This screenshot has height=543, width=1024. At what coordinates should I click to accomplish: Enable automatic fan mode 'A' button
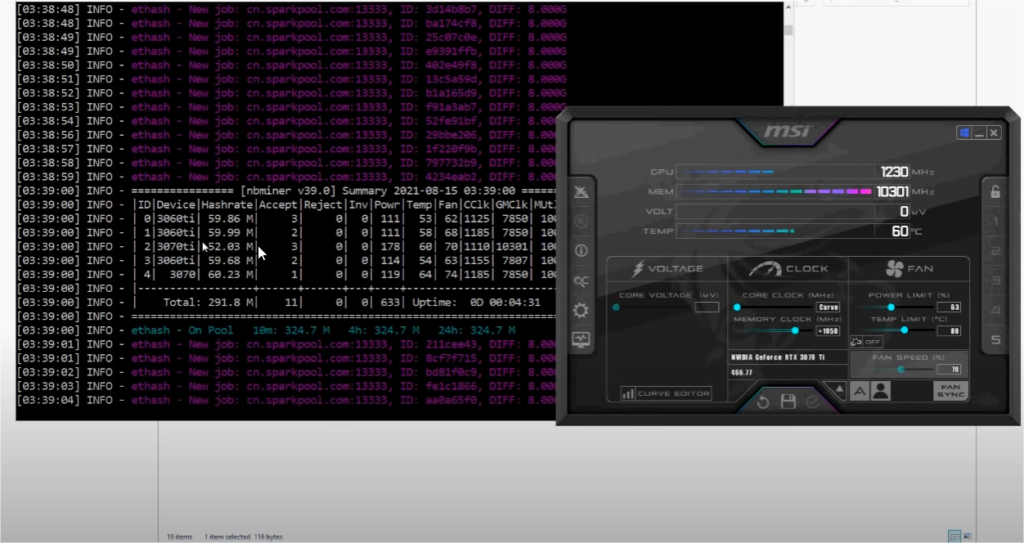859,391
